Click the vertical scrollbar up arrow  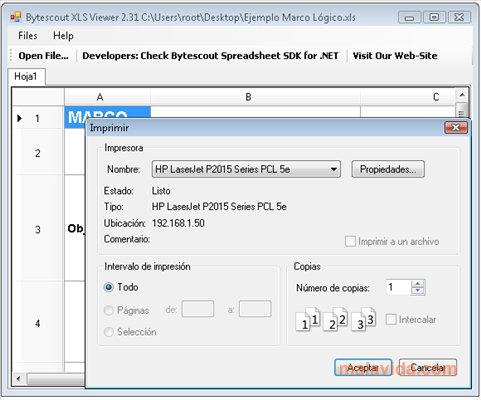[462, 95]
